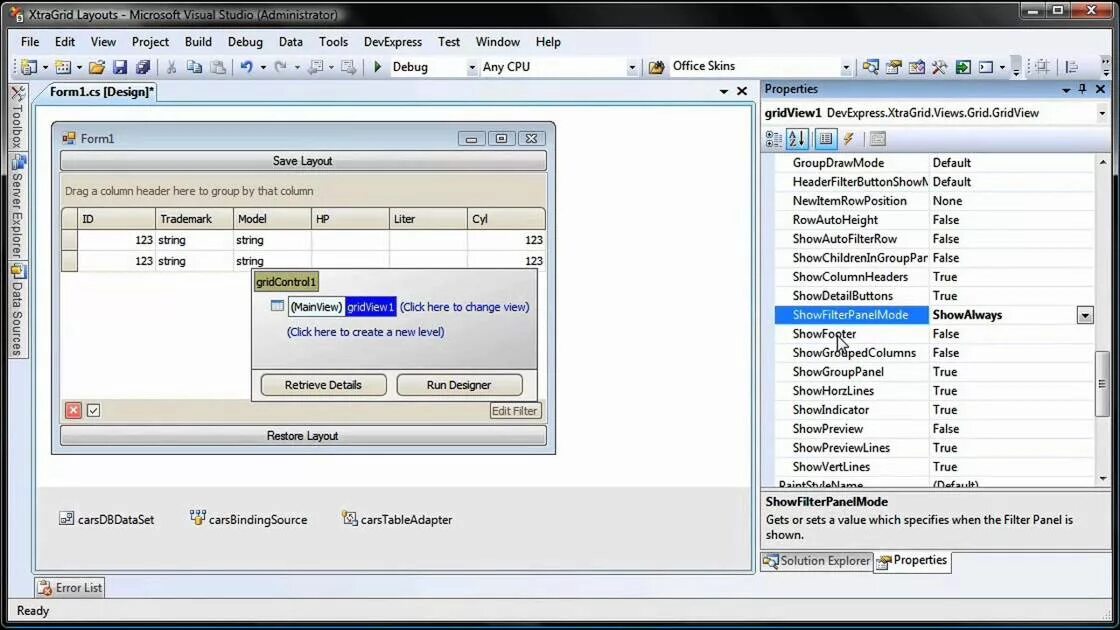Screen dimensions: 1120x630
Task: Save the current file with the floppy icon
Action: pos(120,67)
